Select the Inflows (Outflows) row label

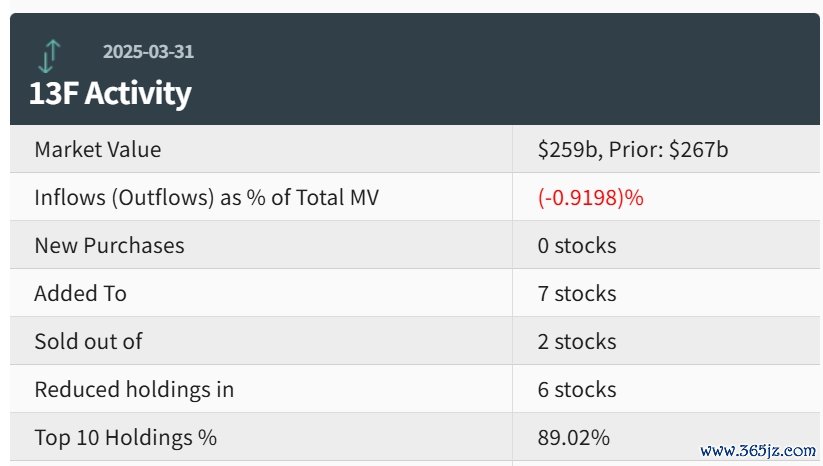207,198
